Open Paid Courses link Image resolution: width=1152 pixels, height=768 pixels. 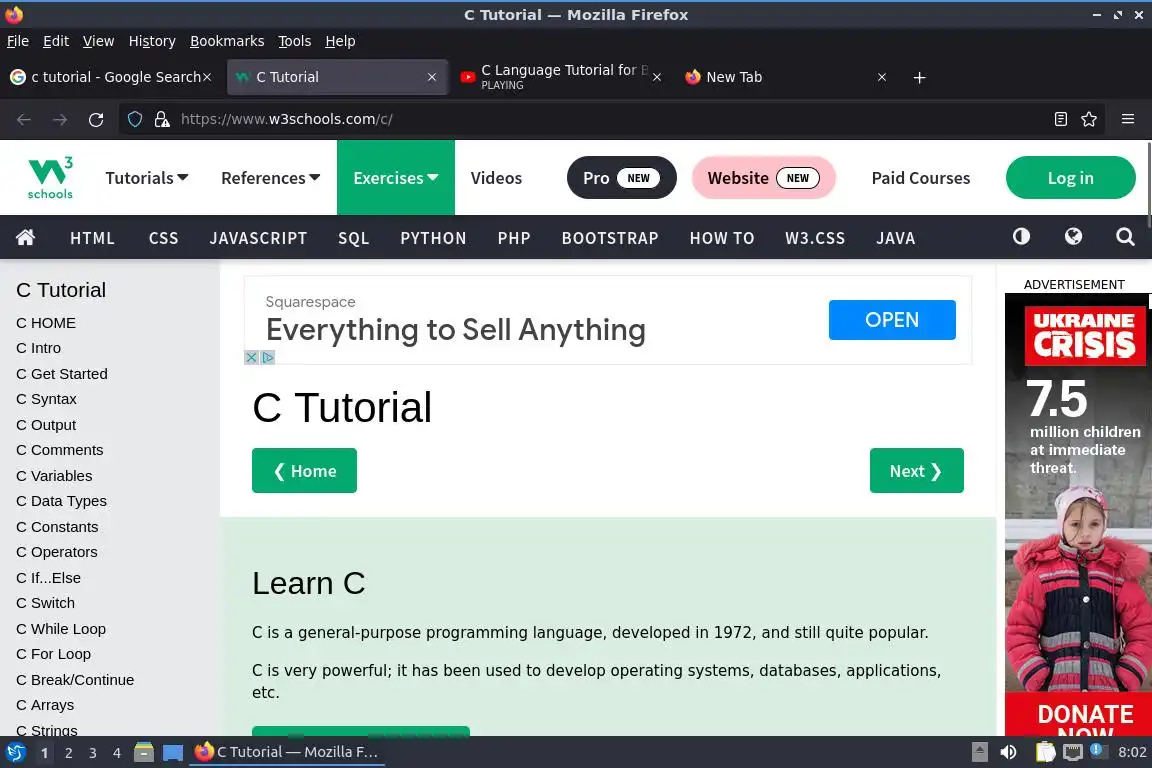pyautogui.click(x=921, y=178)
